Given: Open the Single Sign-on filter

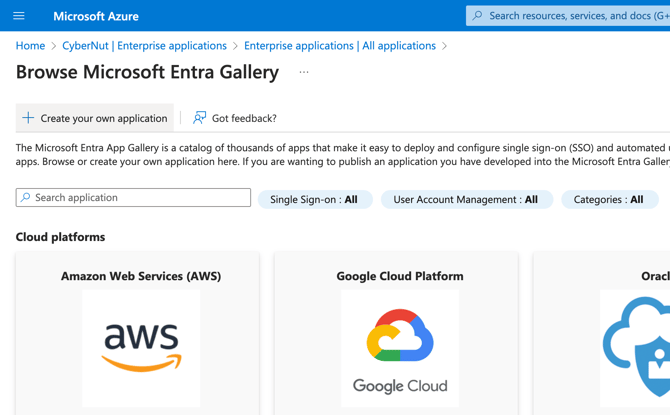Looking at the screenshot, I should [314, 199].
